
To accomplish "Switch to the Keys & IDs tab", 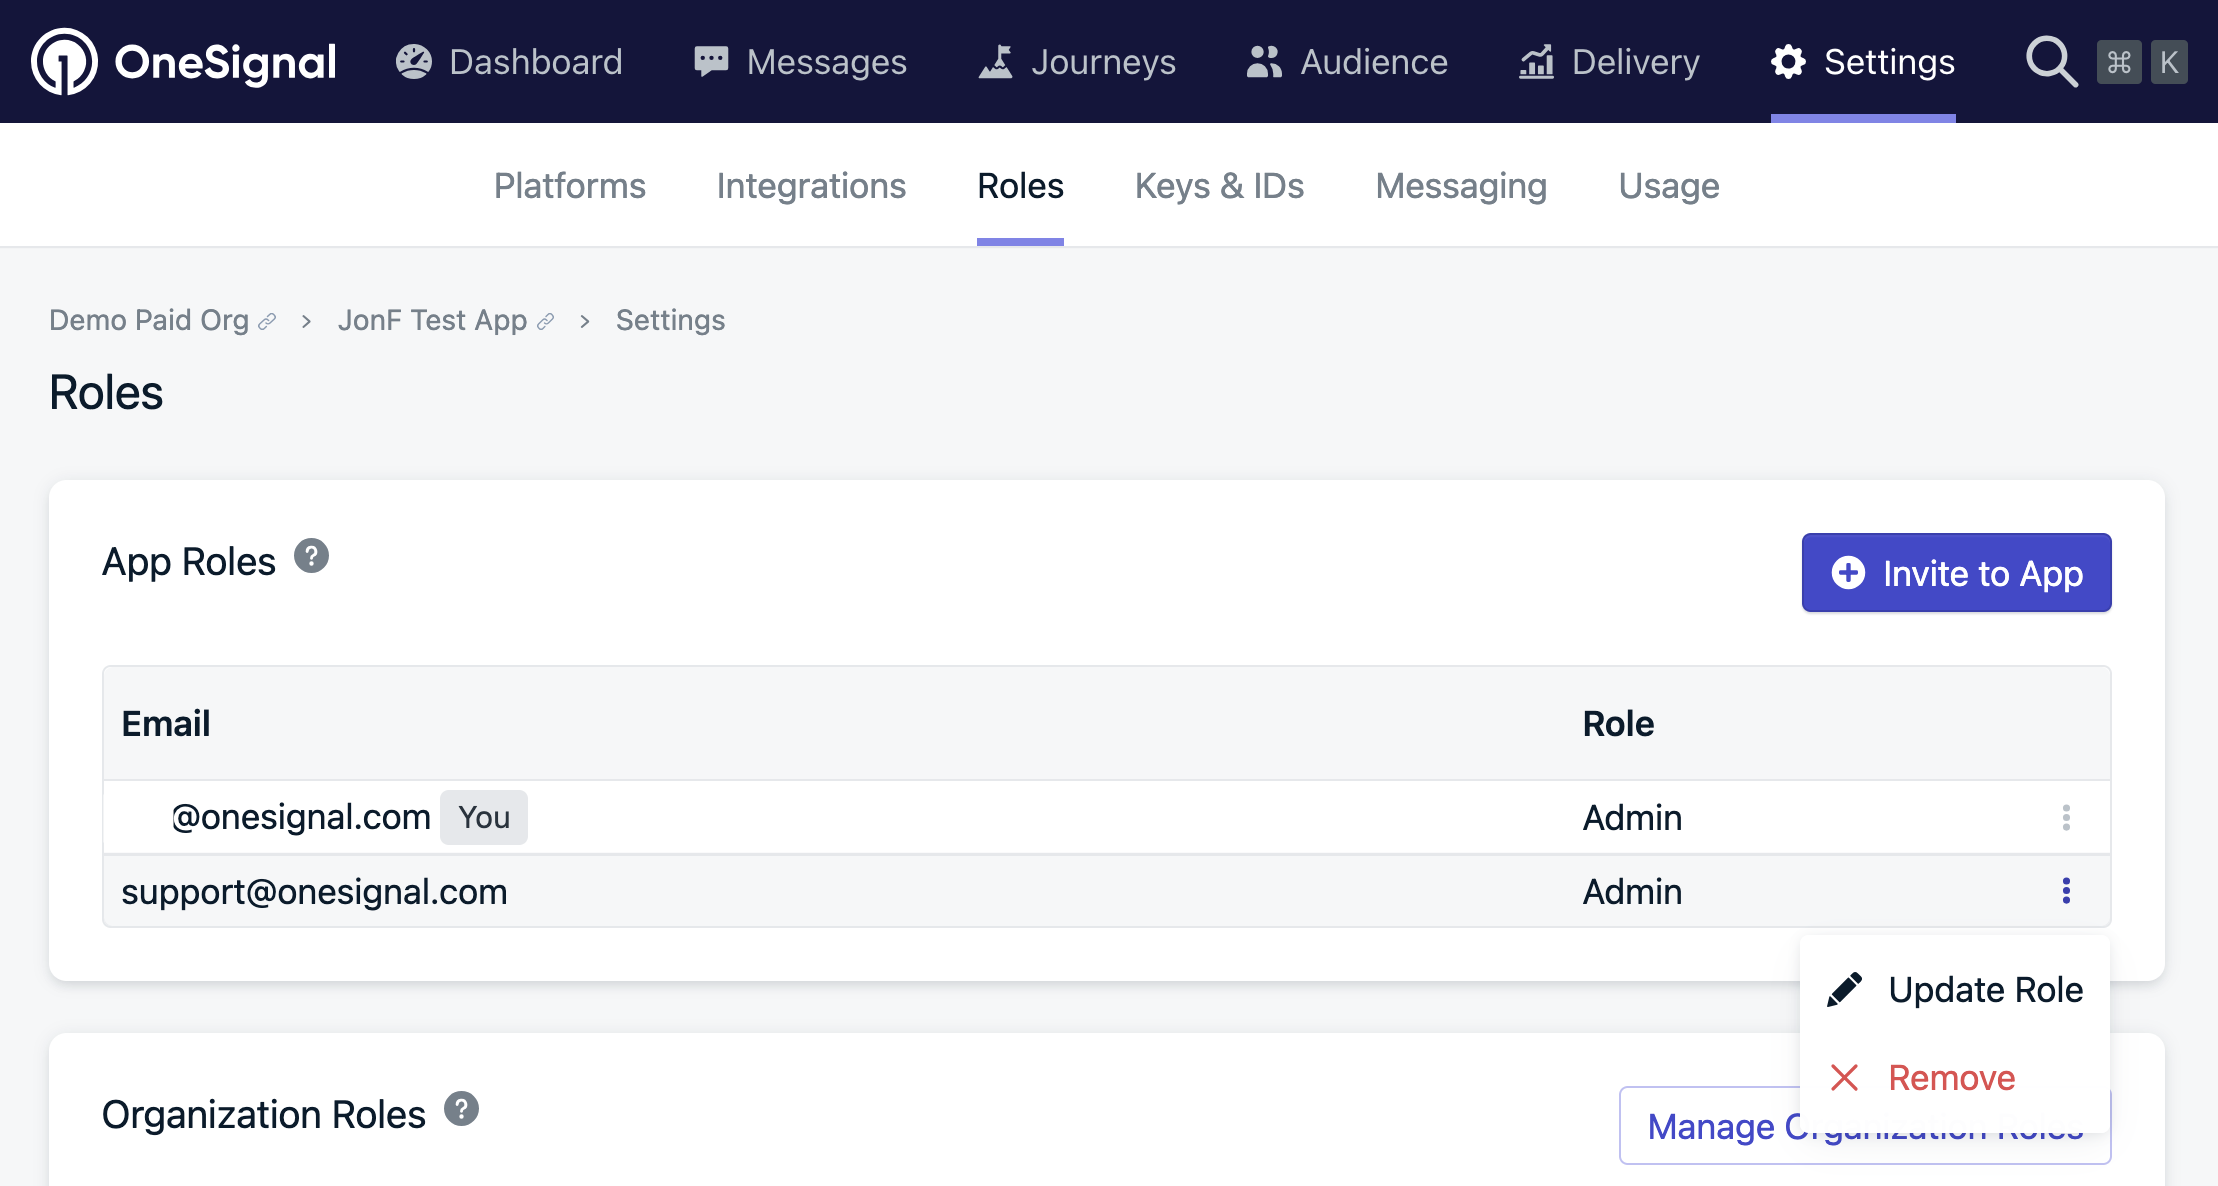I will (1219, 186).
